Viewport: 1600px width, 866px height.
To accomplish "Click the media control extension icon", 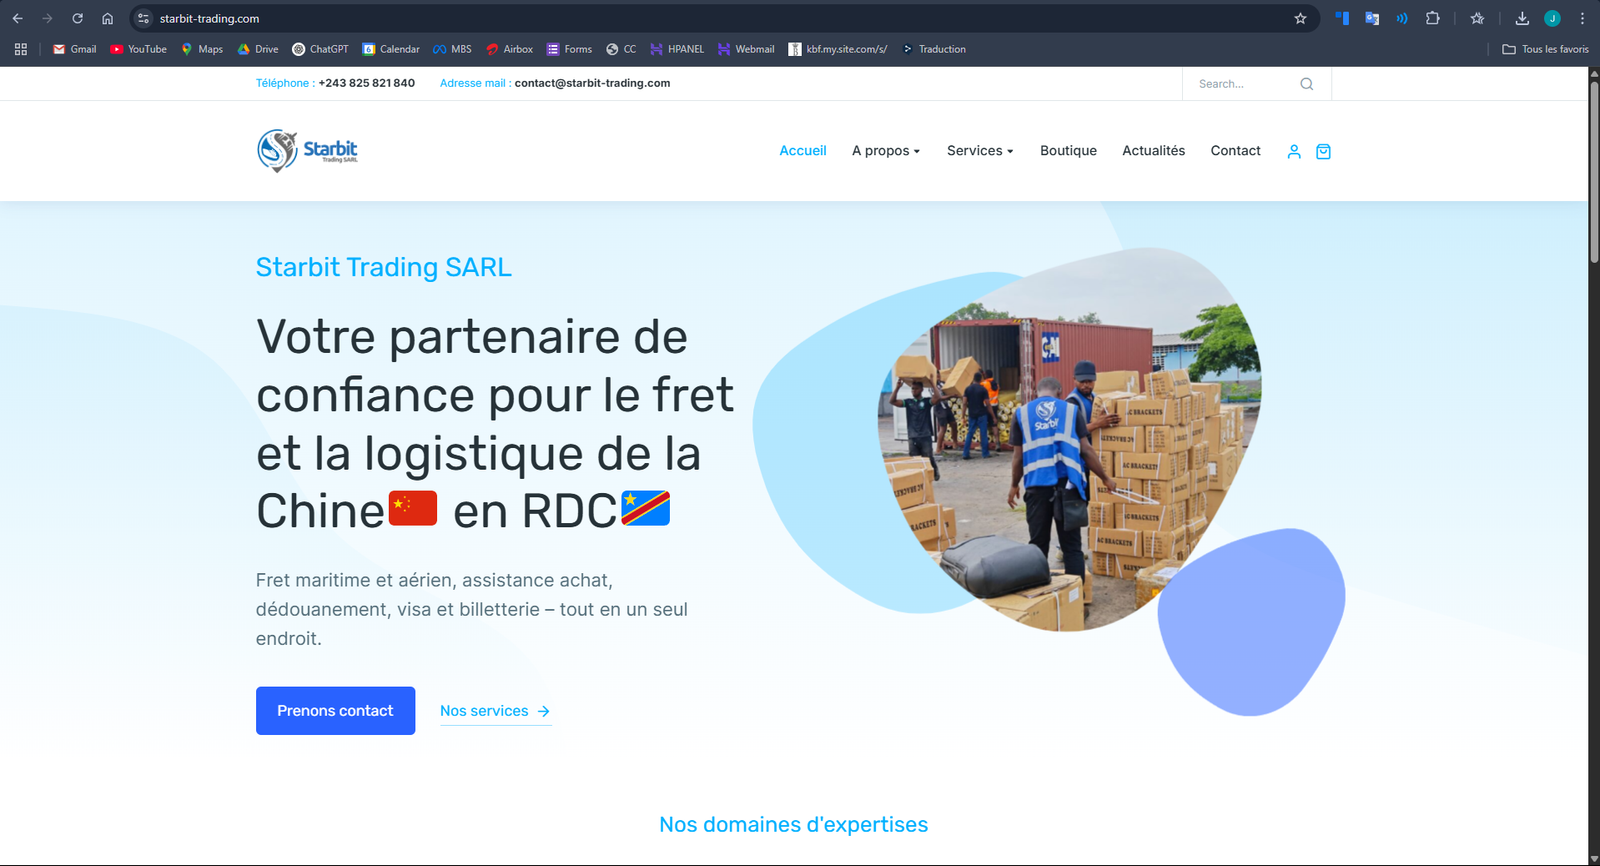I will coord(1402,18).
